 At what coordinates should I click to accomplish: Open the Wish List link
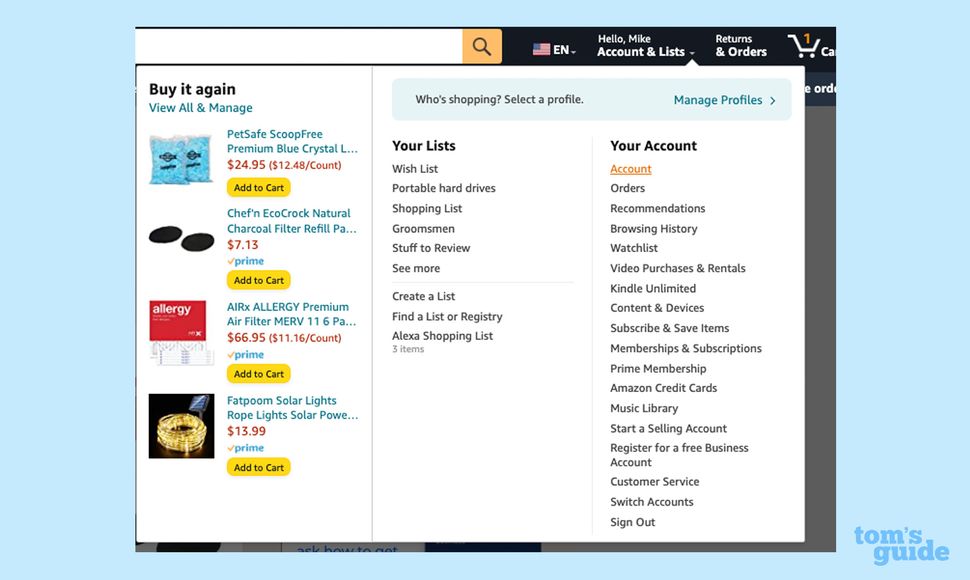[415, 168]
